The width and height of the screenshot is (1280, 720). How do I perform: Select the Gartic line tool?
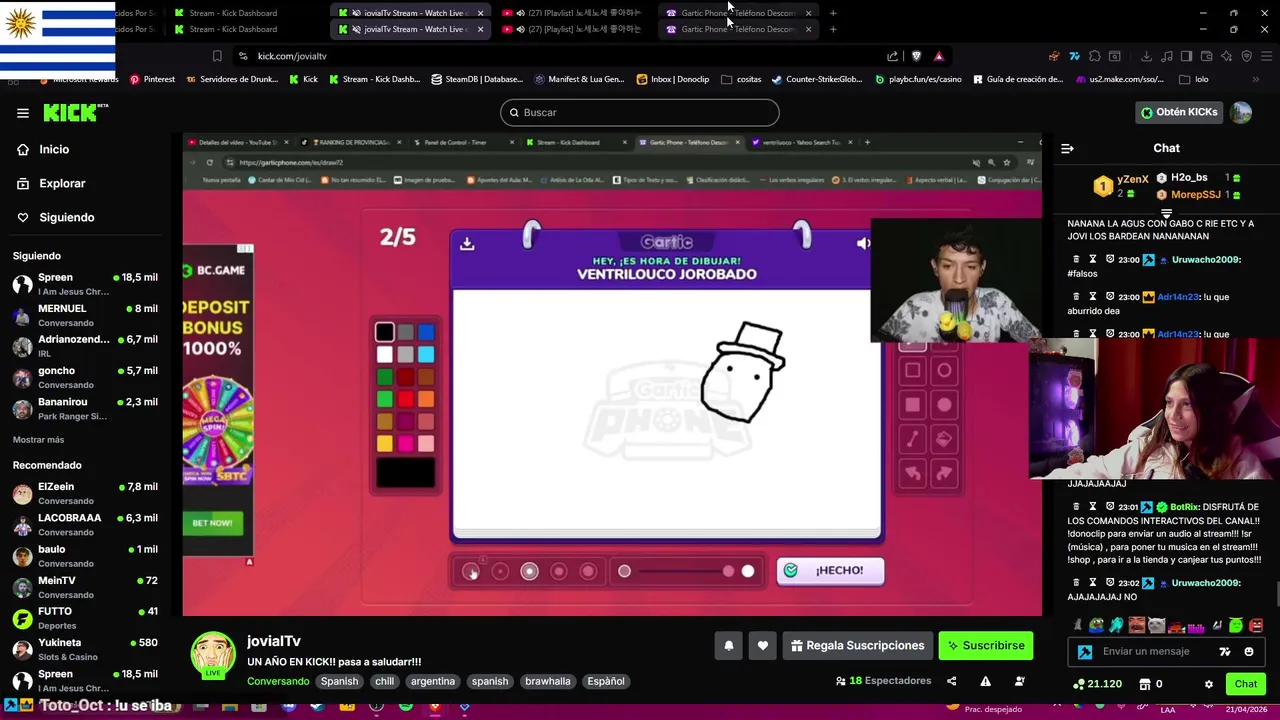912,439
